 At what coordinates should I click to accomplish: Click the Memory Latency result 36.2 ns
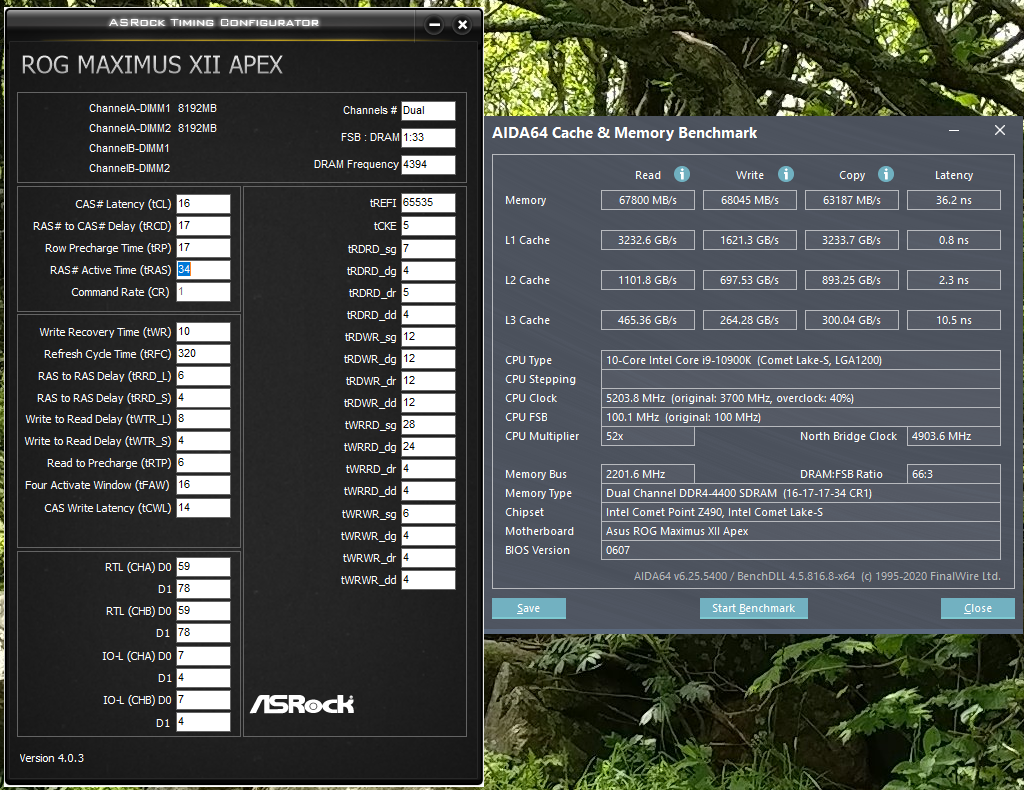pyautogui.click(x=953, y=200)
